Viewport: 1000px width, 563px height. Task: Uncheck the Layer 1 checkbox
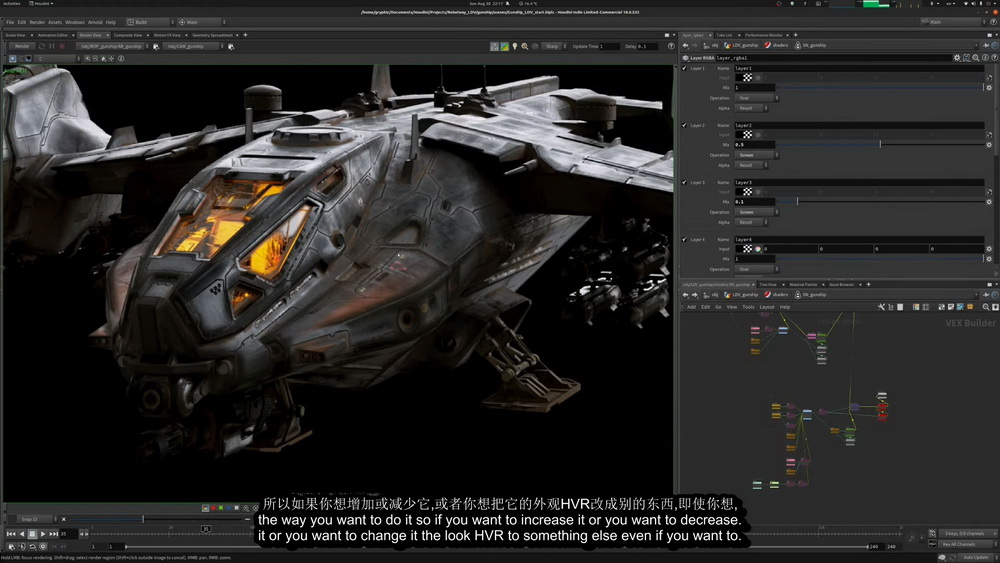tap(685, 68)
